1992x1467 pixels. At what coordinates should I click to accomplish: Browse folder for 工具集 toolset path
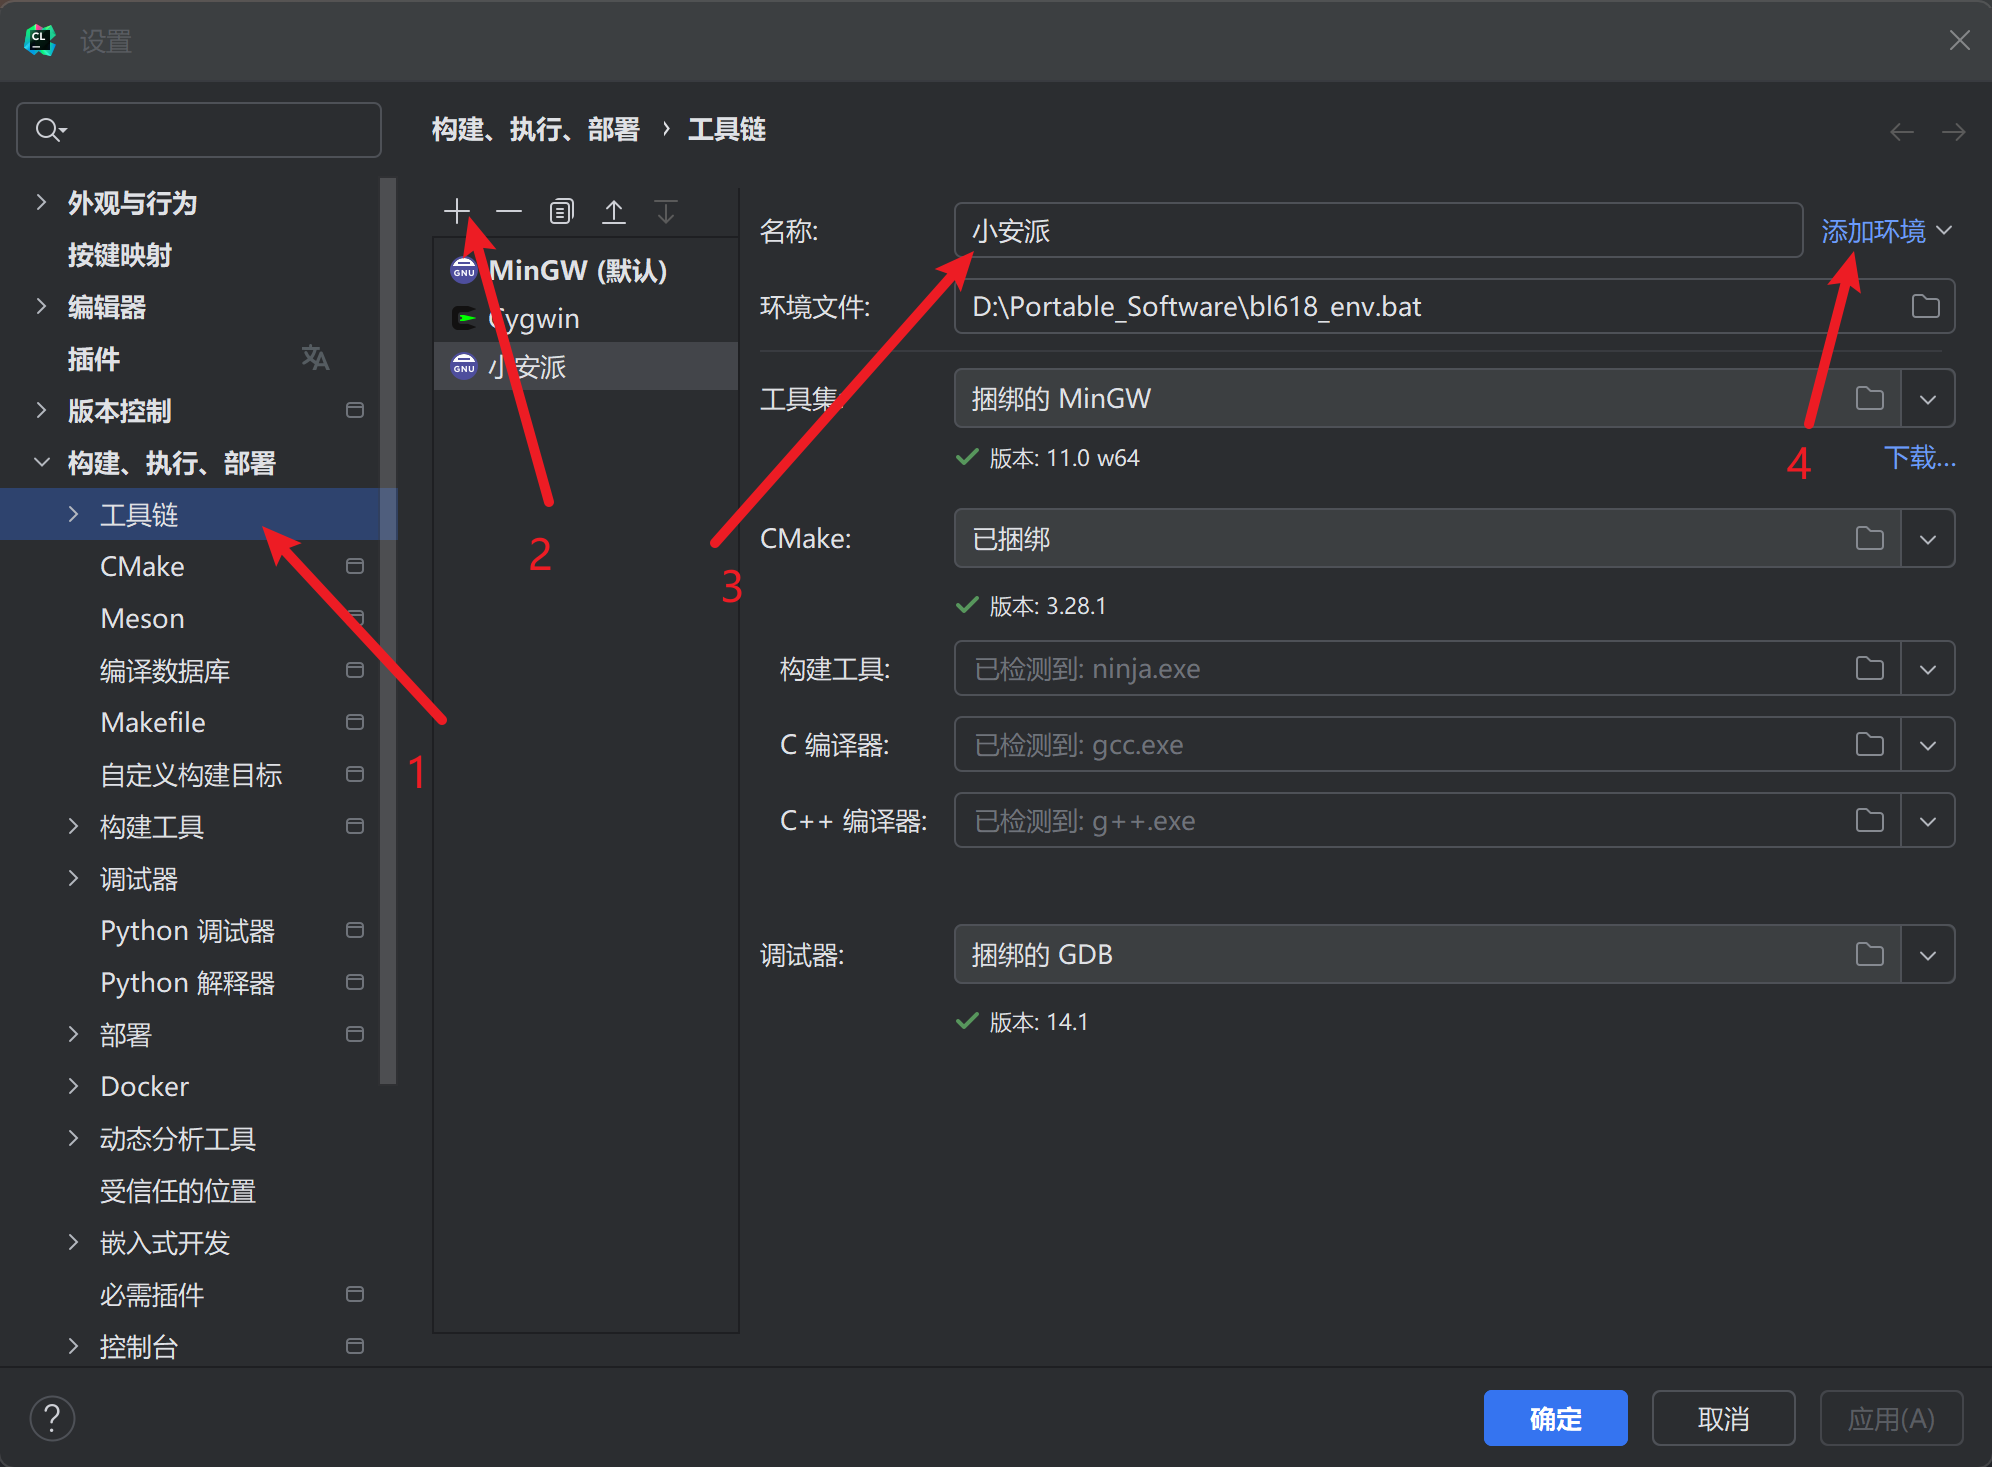1869,398
